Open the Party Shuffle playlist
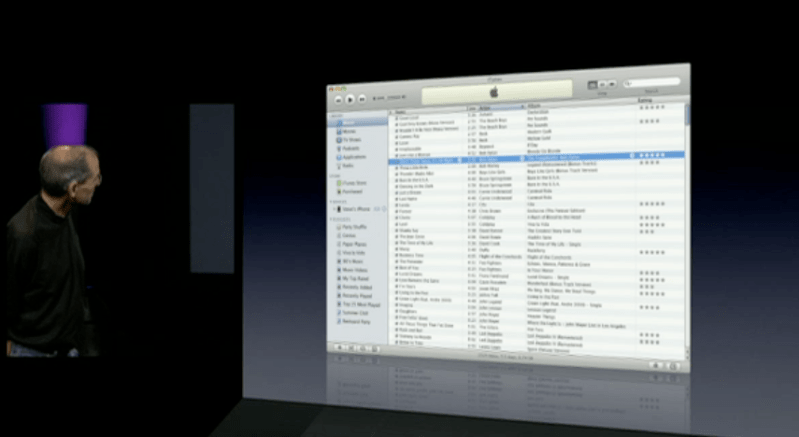799x437 pixels. pyautogui.click(x=355, y=226)
